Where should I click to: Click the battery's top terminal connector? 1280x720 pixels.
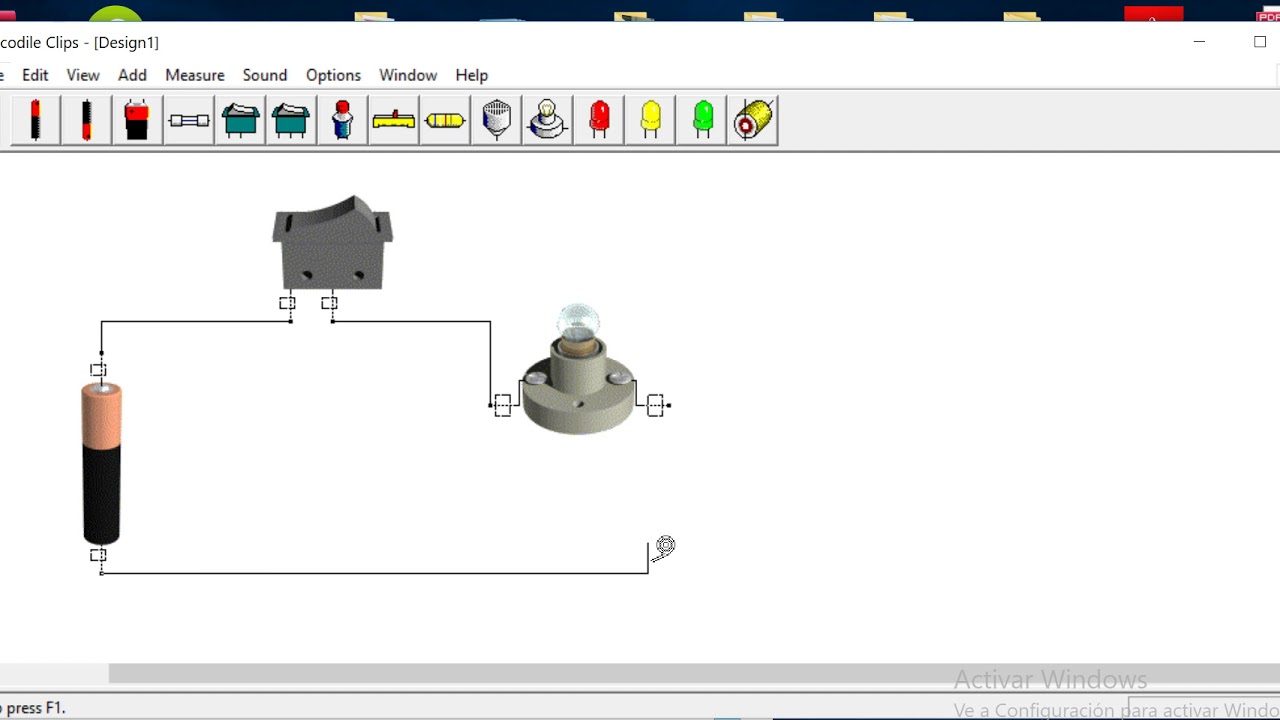point(98,370)
